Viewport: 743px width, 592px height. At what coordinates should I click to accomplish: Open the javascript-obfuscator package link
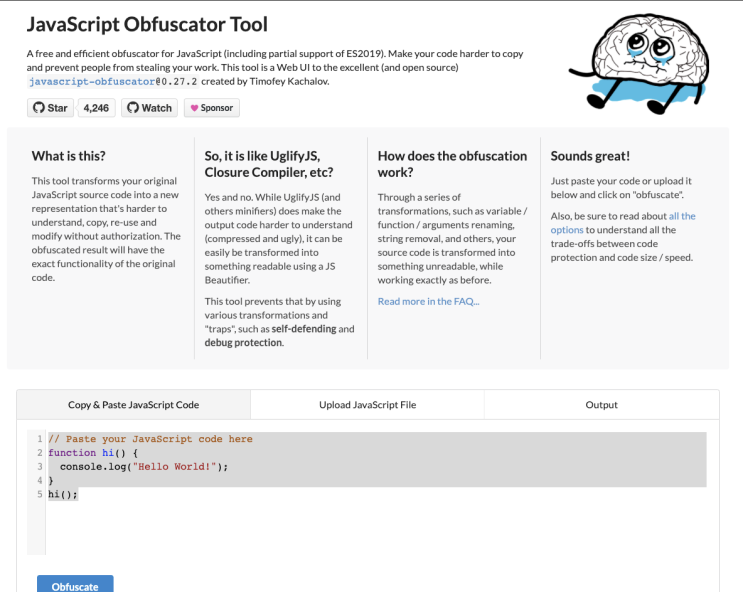pyautogui.click(x=91, y=82)
